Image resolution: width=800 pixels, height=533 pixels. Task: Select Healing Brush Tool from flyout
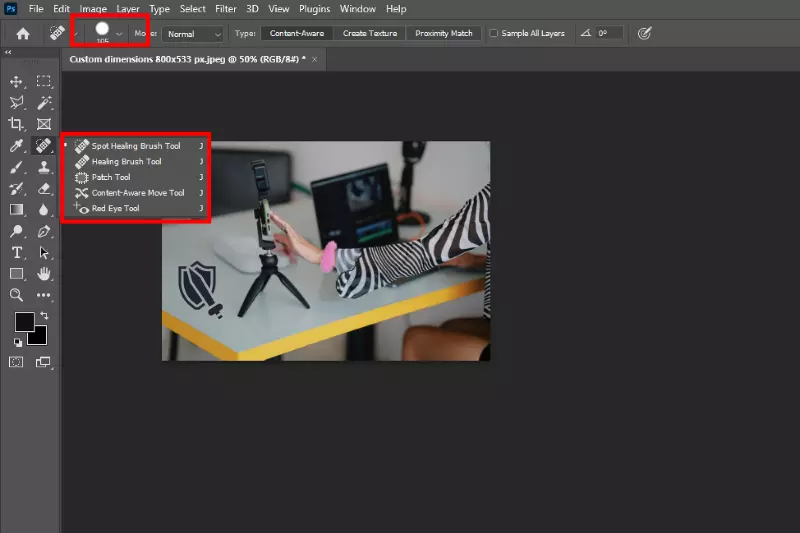[x=136, y=161]
